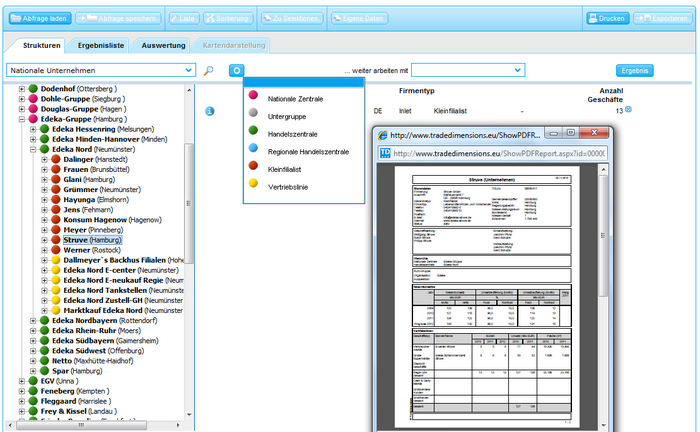
Task: Switch to the Ergebnisliste tab
Action: click(101, 46)
